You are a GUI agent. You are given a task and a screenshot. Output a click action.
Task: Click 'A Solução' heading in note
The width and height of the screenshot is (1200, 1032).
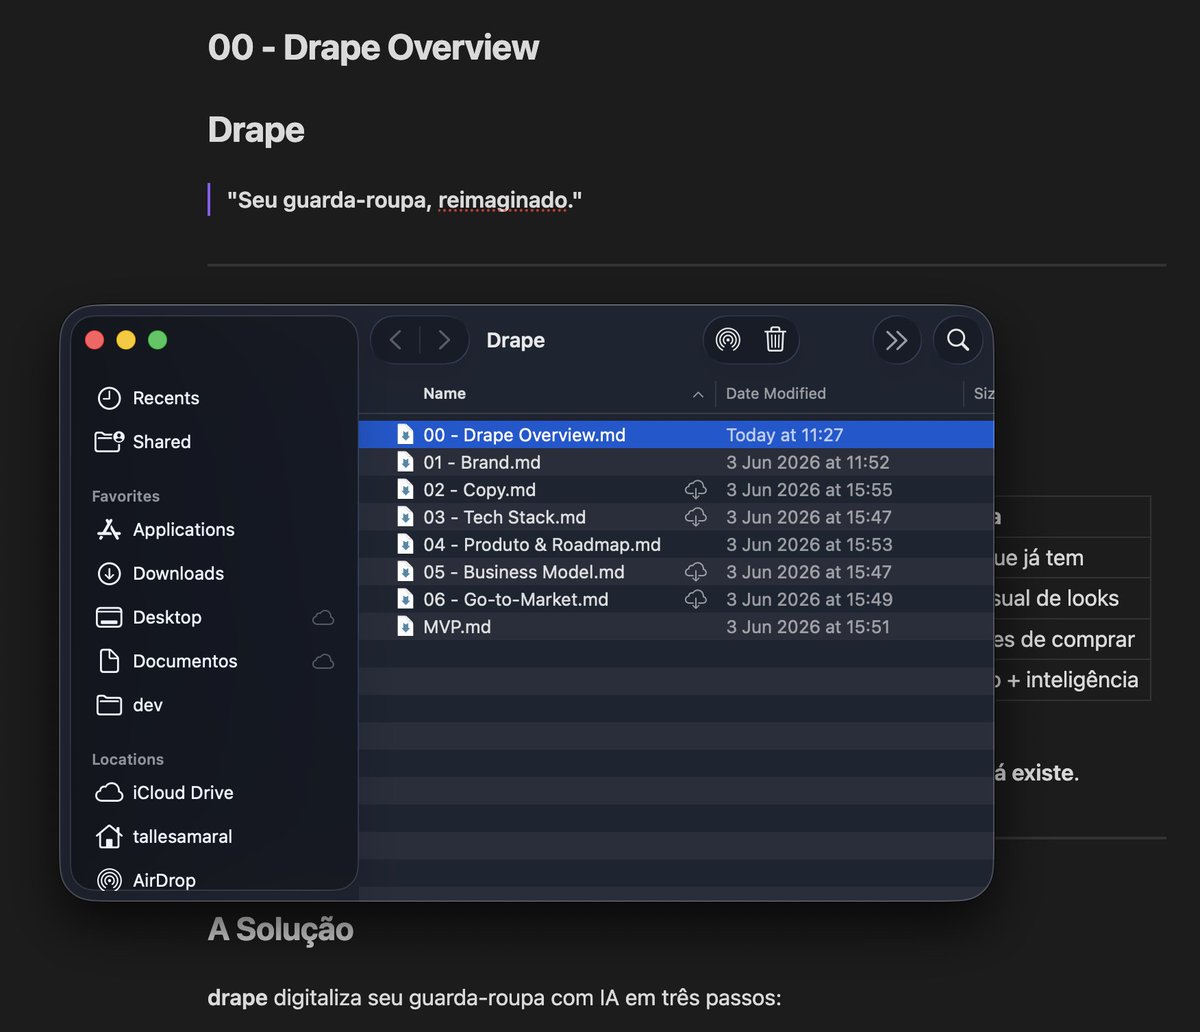(281, 929)
